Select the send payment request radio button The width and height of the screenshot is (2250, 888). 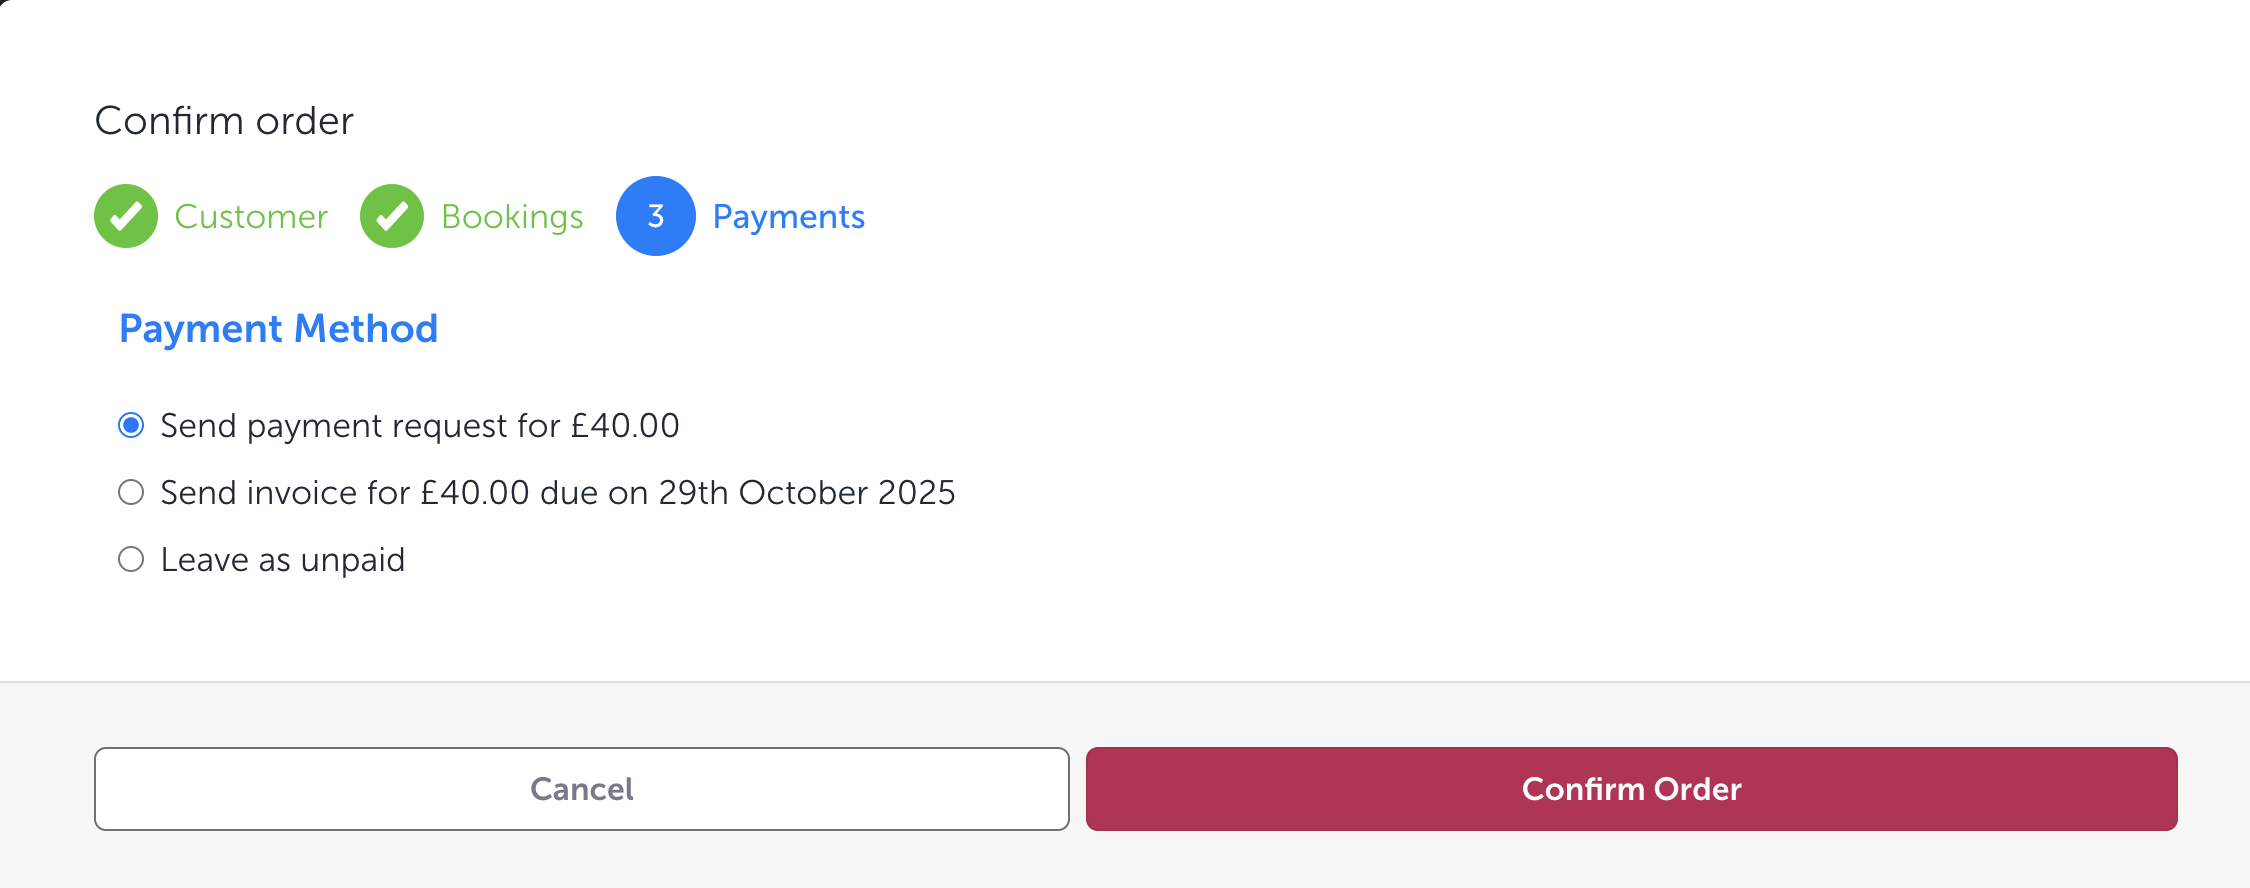[x=131, y=426]
